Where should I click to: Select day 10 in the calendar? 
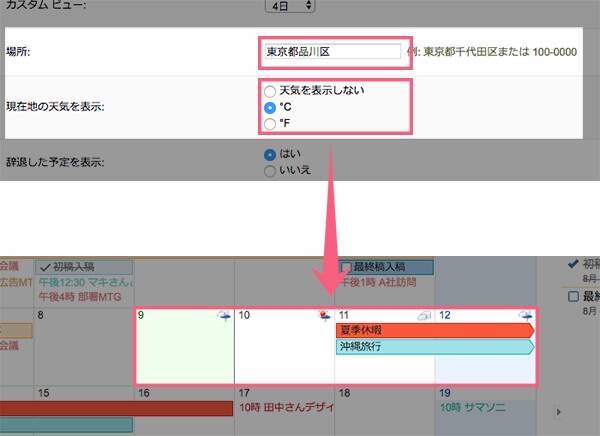point(244,315)
